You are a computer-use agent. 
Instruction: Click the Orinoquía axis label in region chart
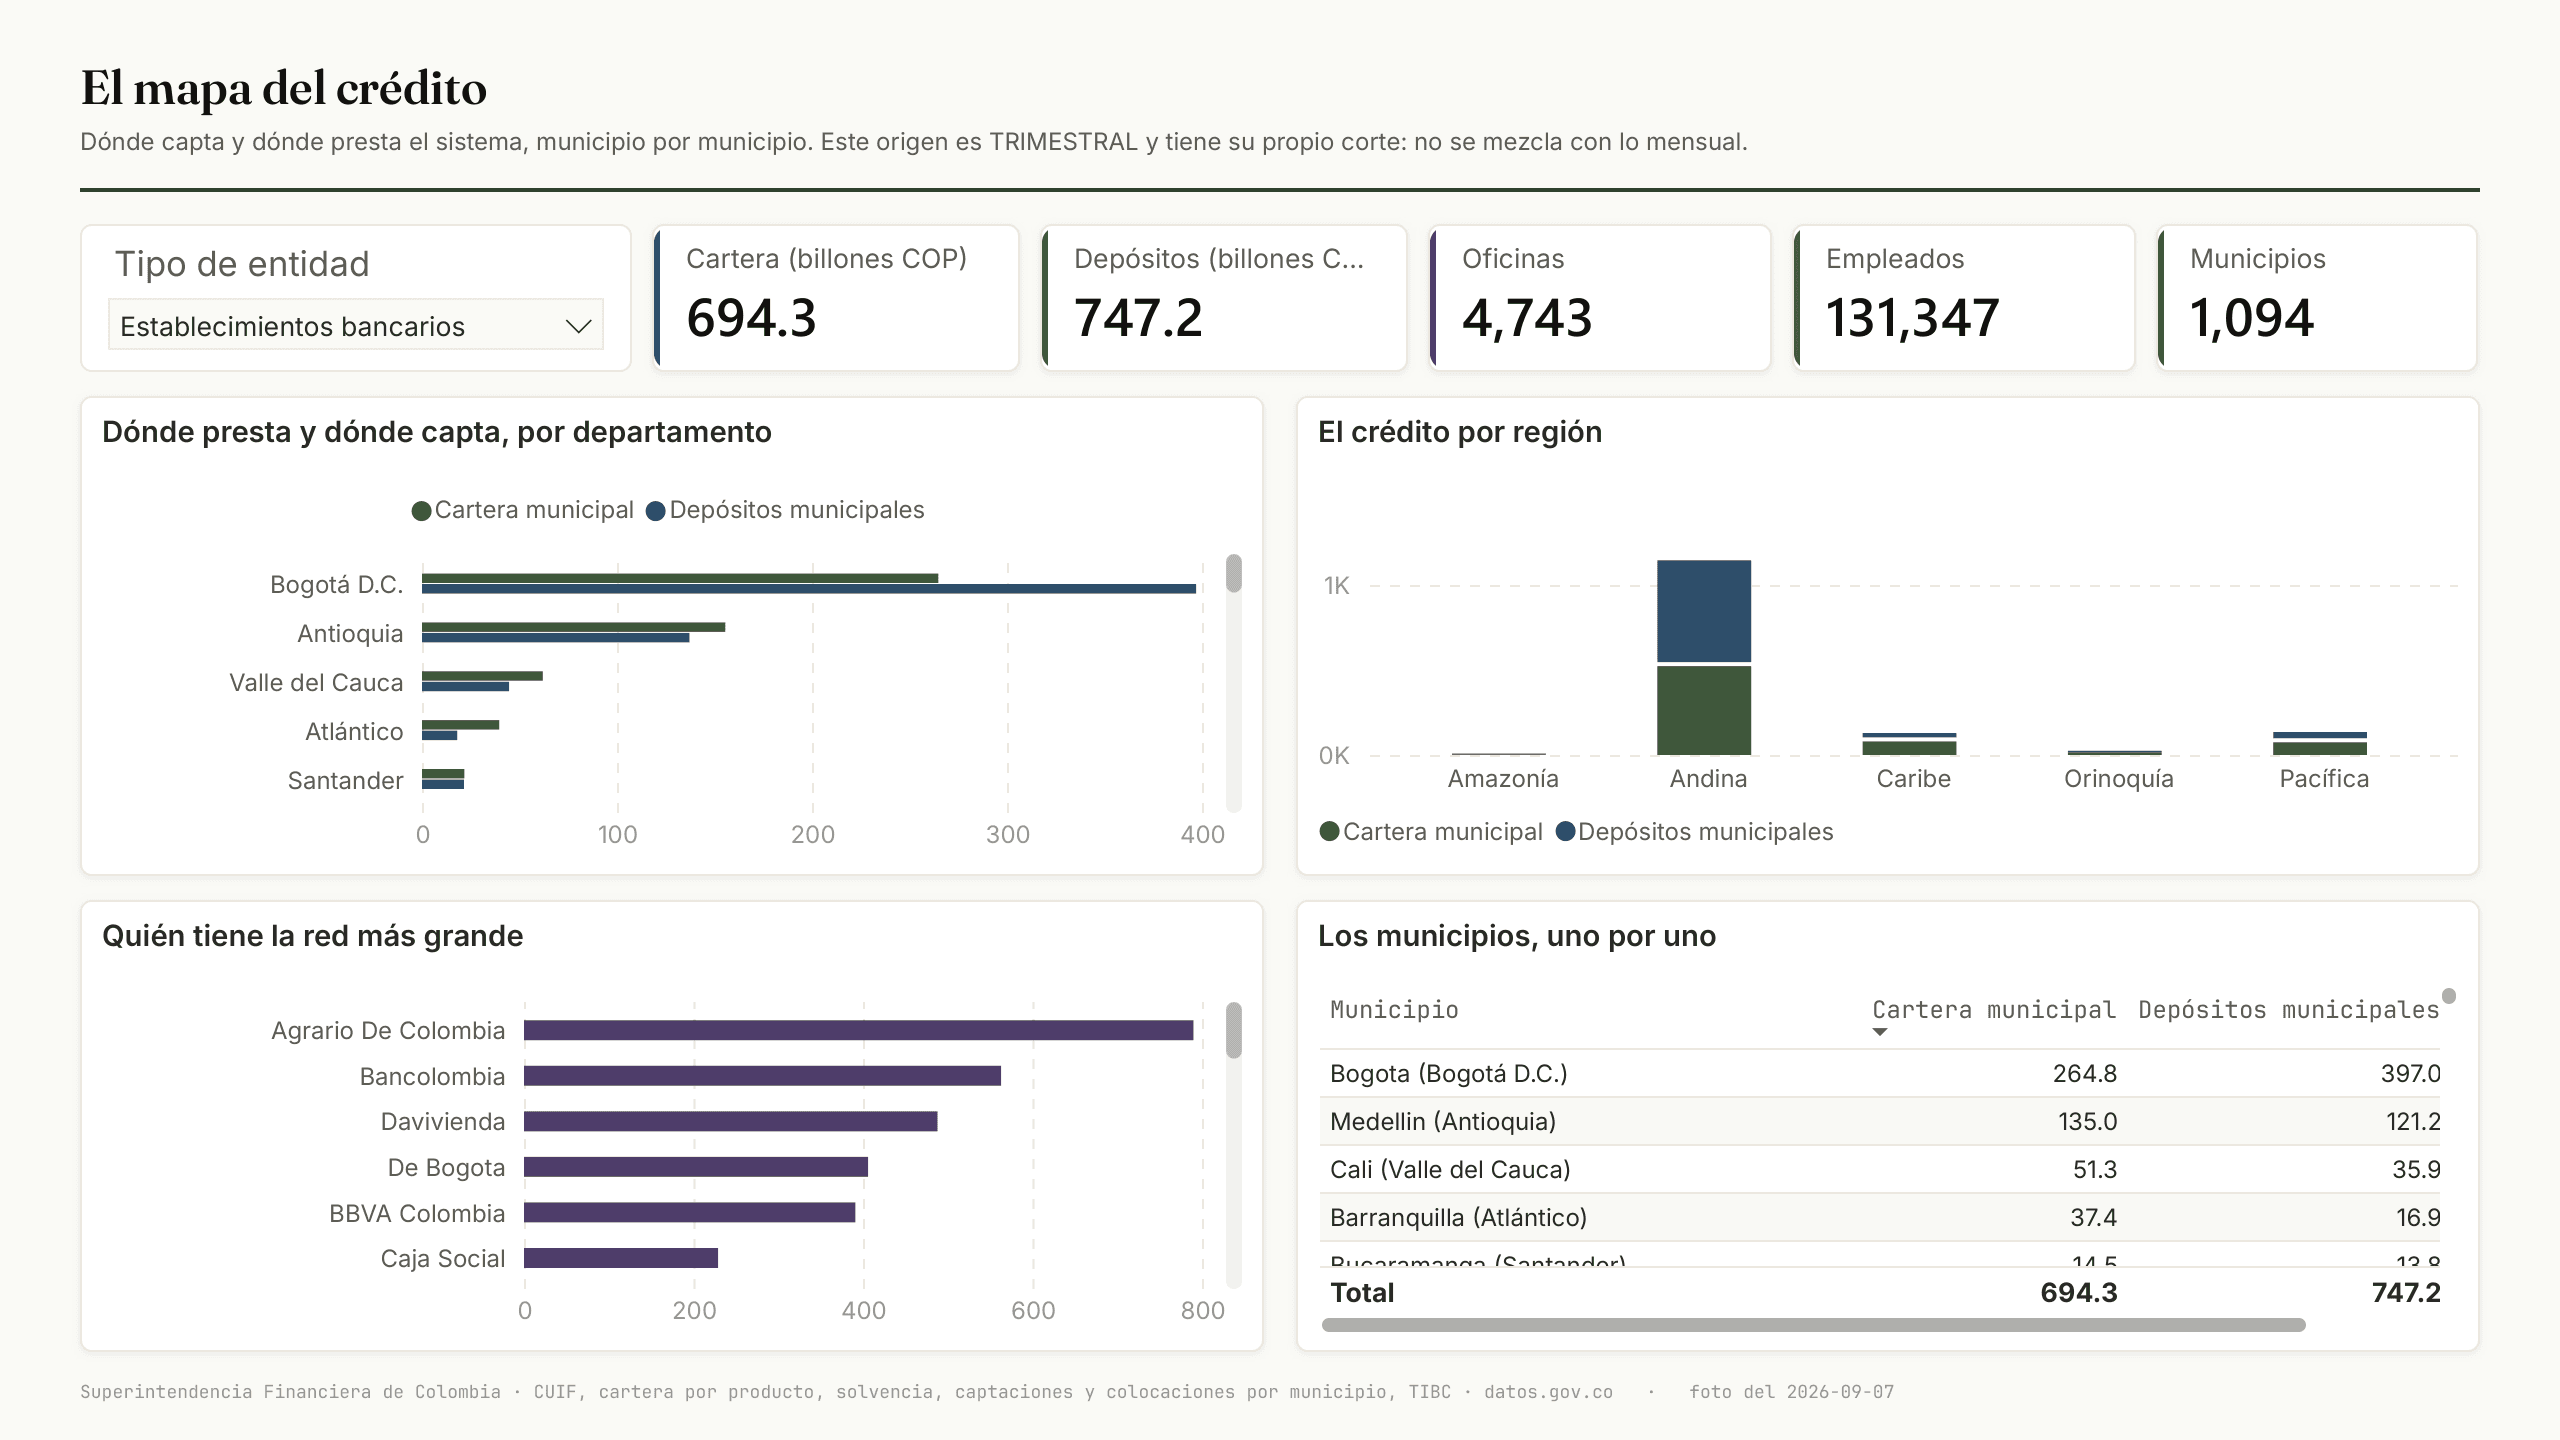(2119, 779)
